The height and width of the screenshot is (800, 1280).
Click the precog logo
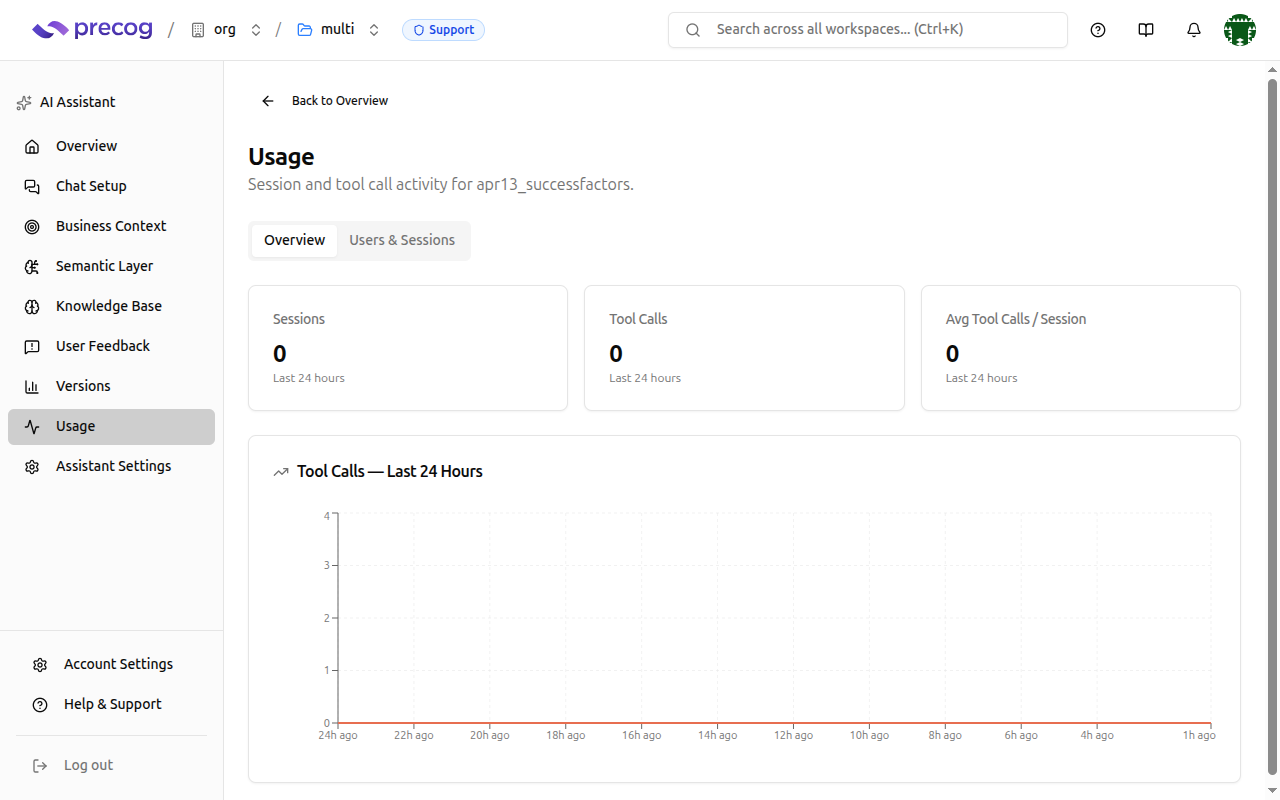(92, 30)
